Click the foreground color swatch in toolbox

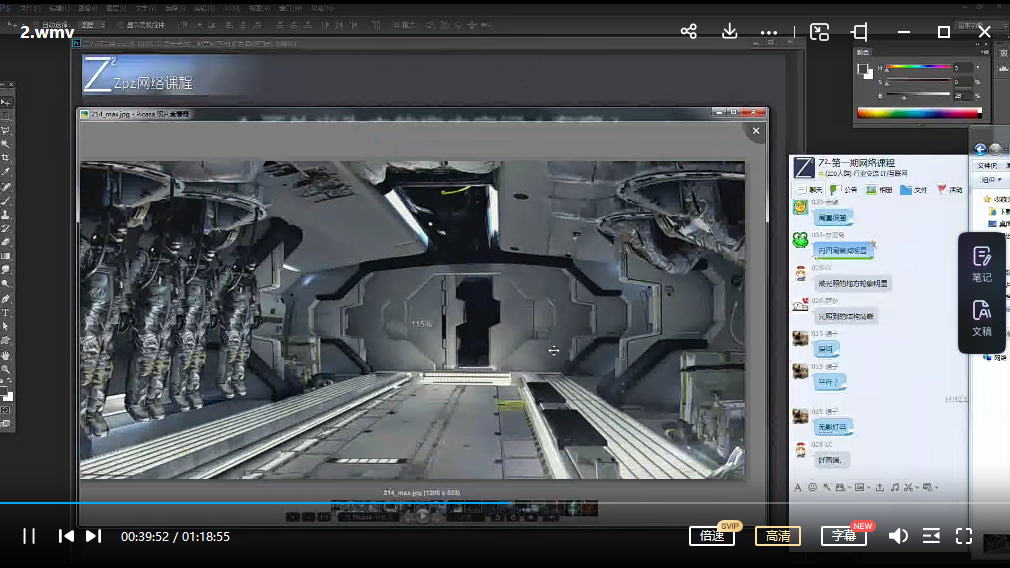click(4, 390)
